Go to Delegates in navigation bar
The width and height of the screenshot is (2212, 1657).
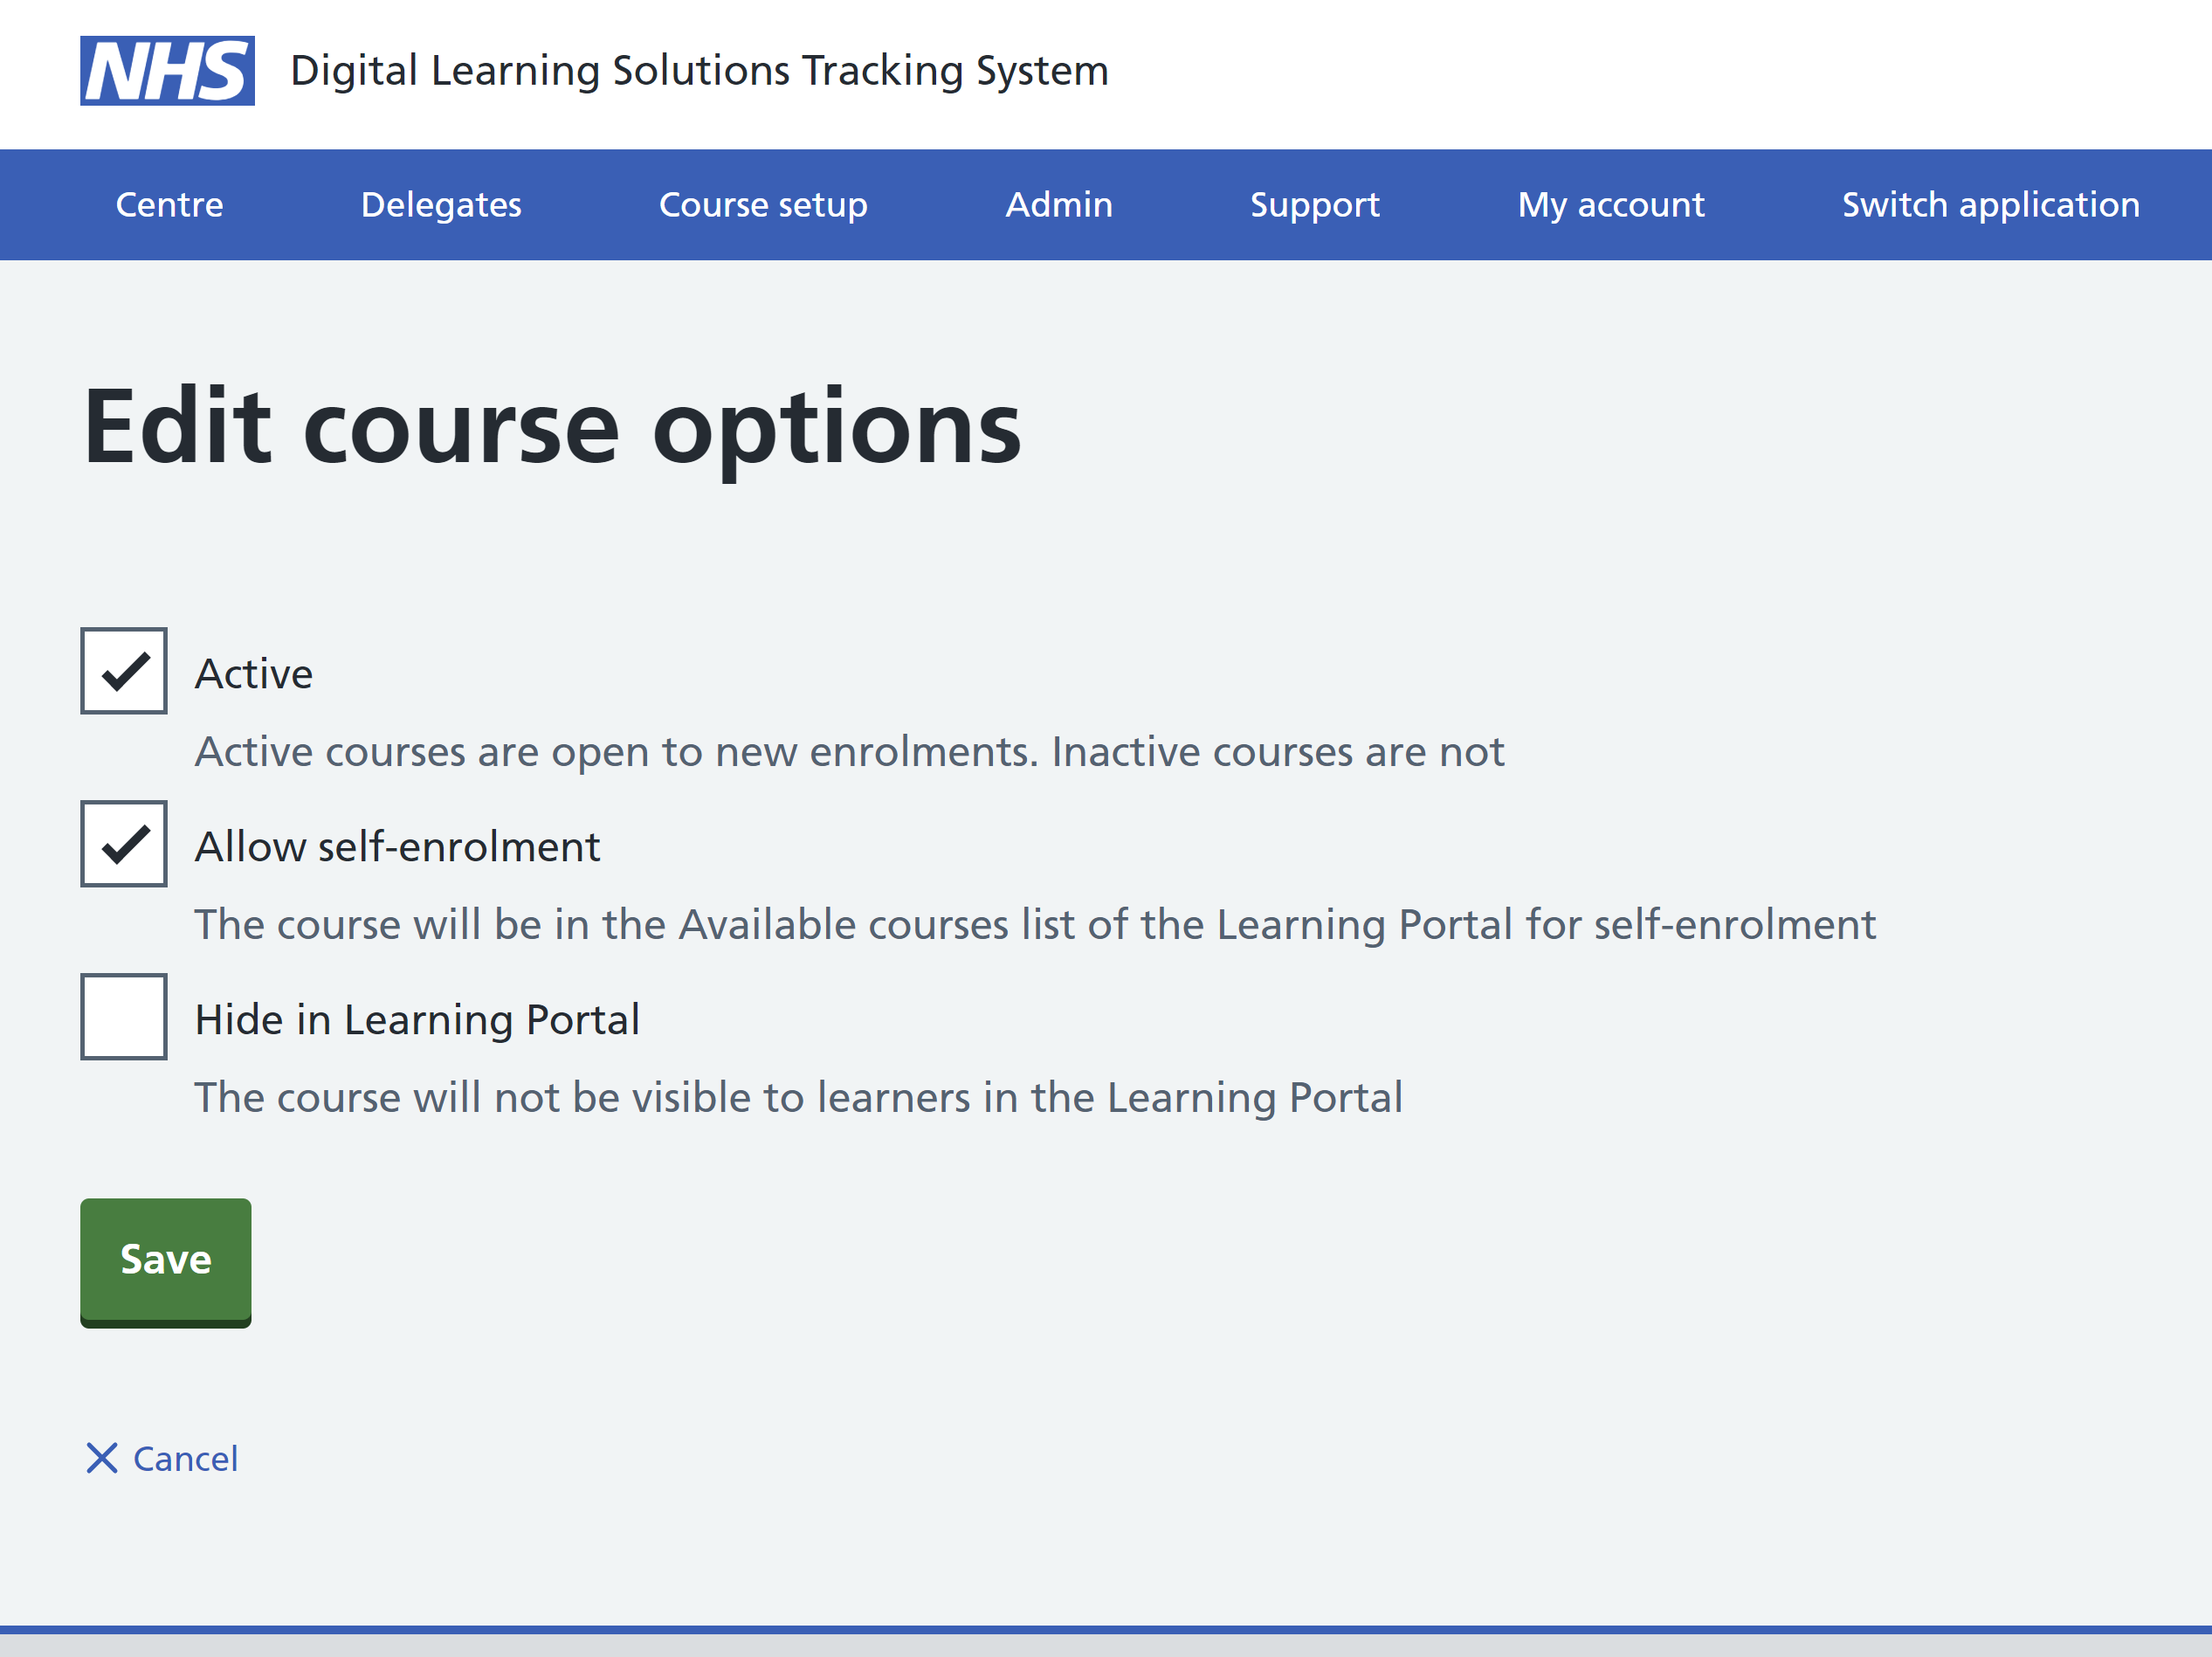click(x=441, y=205)
